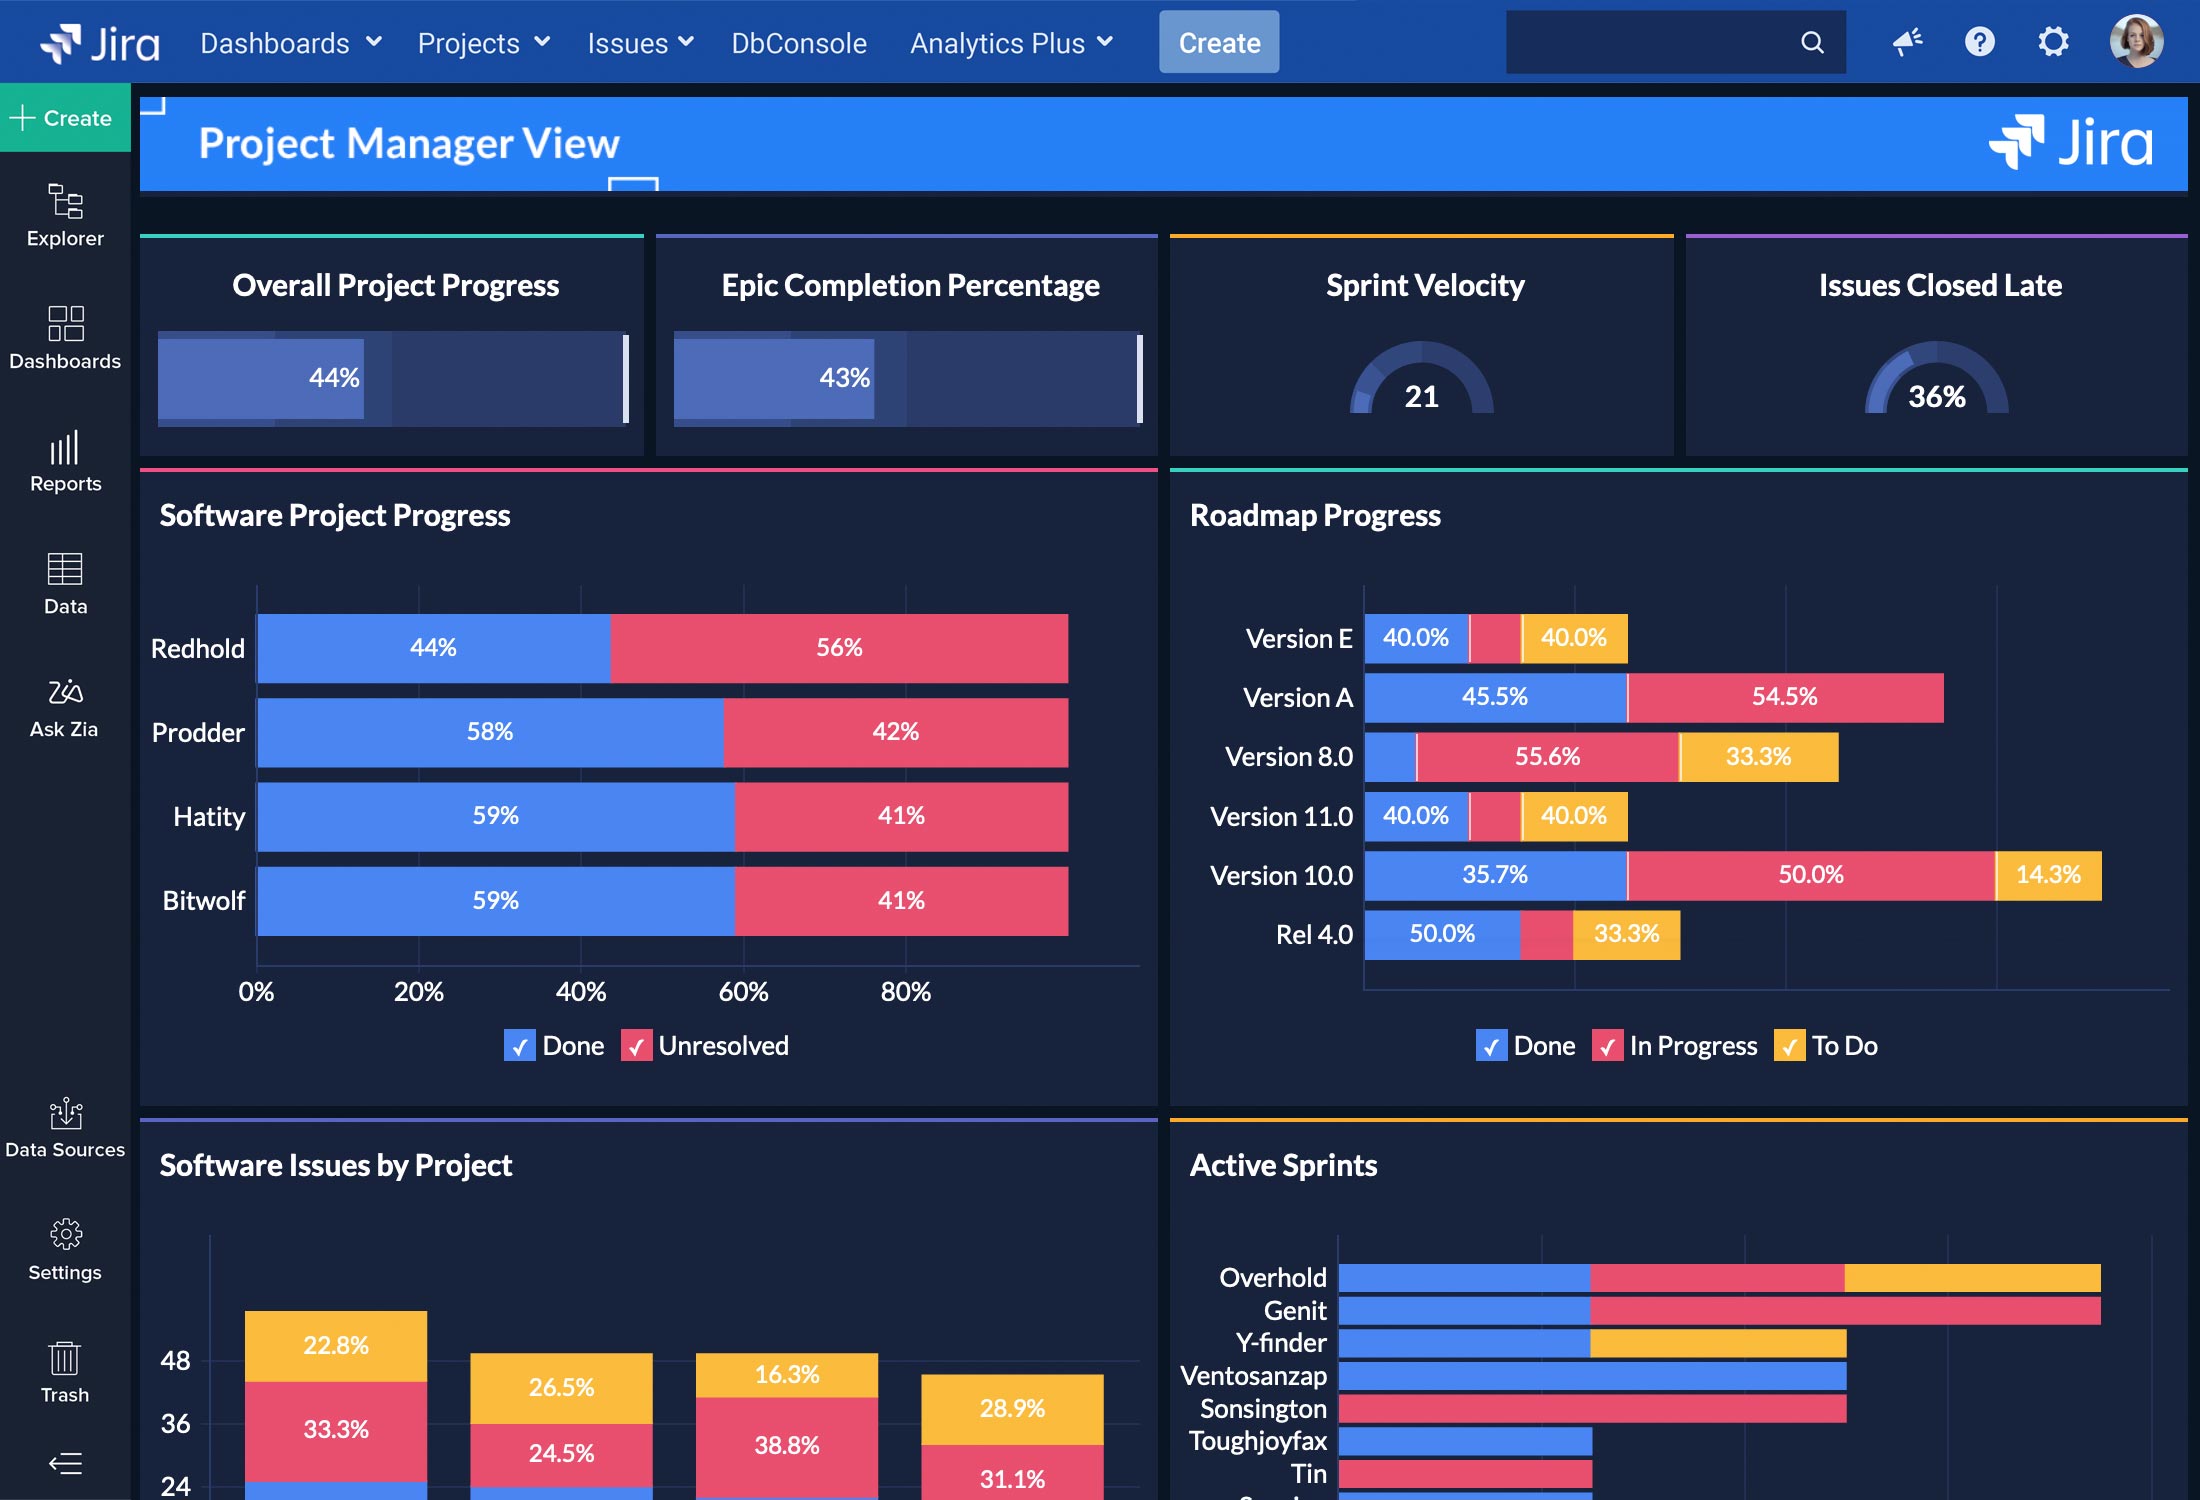Open the DbConsole menu item

click(x=798, y=43)
